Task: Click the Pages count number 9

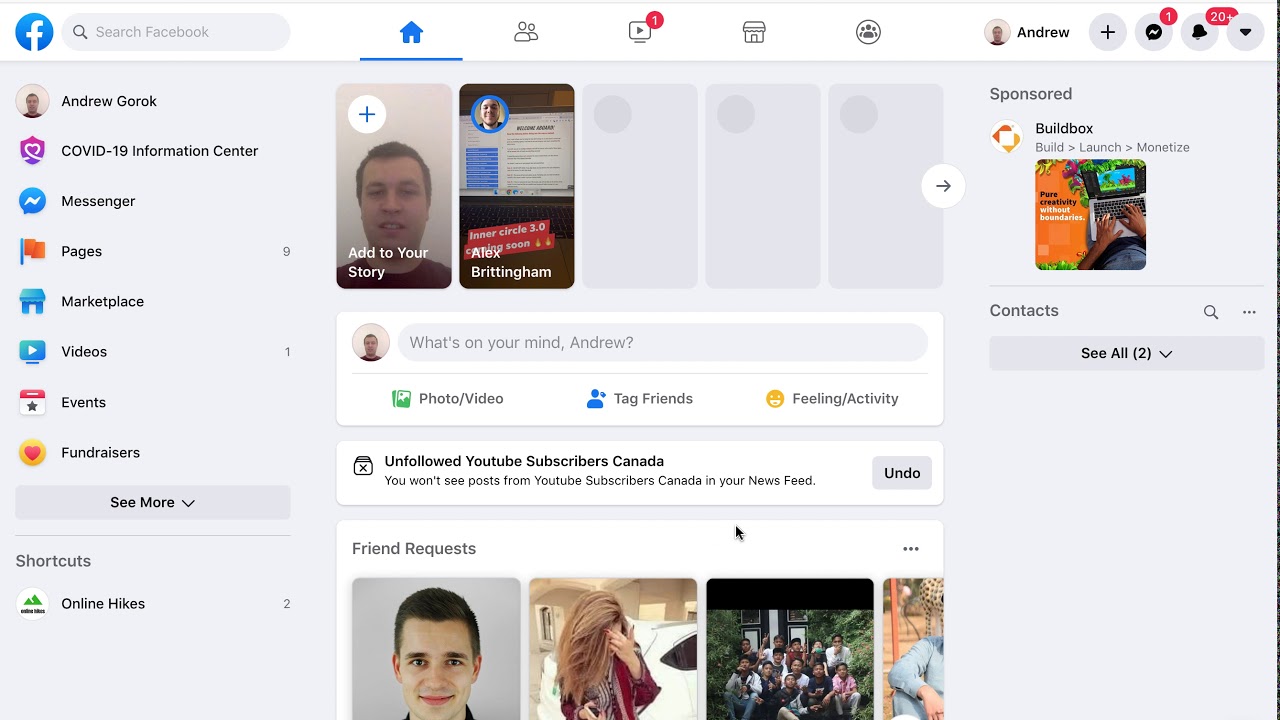Action: point(286,252)
